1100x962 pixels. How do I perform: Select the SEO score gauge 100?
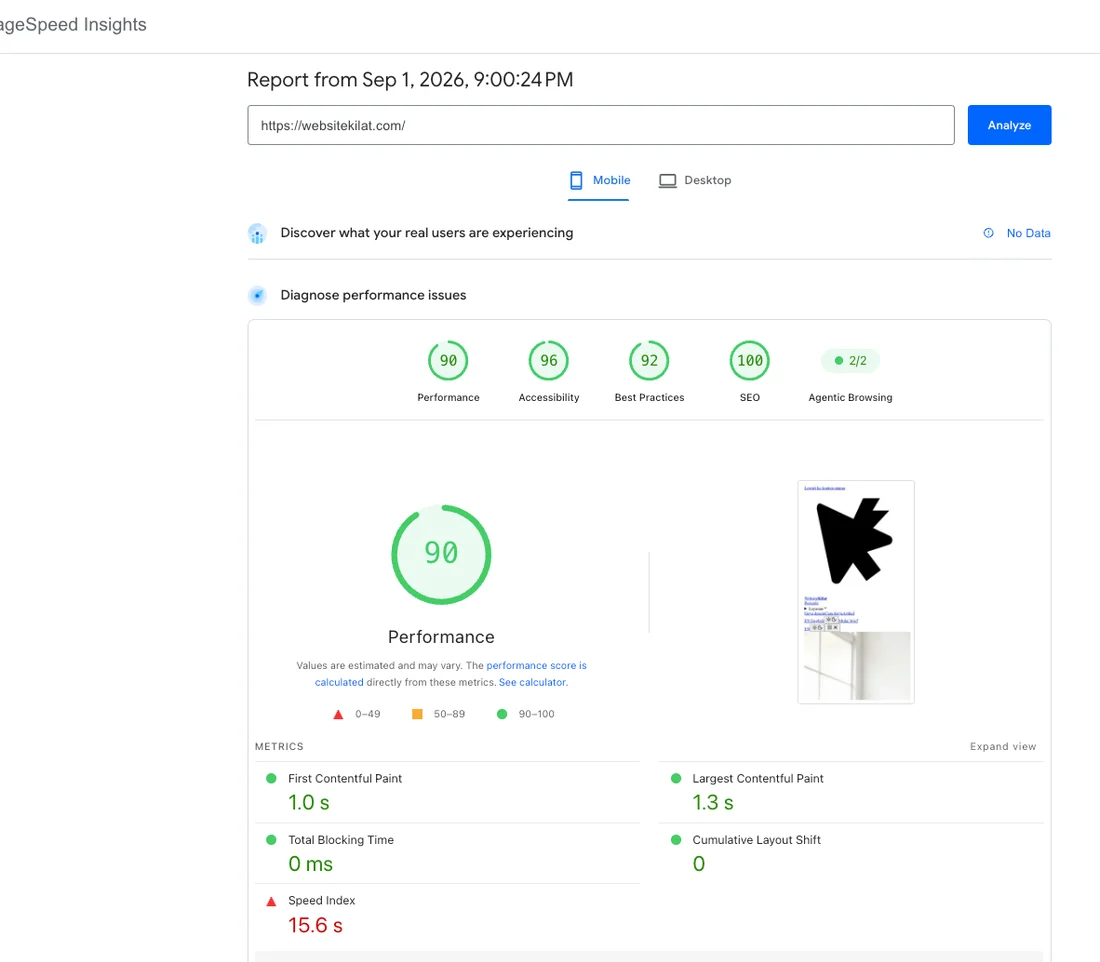[749, 361]
